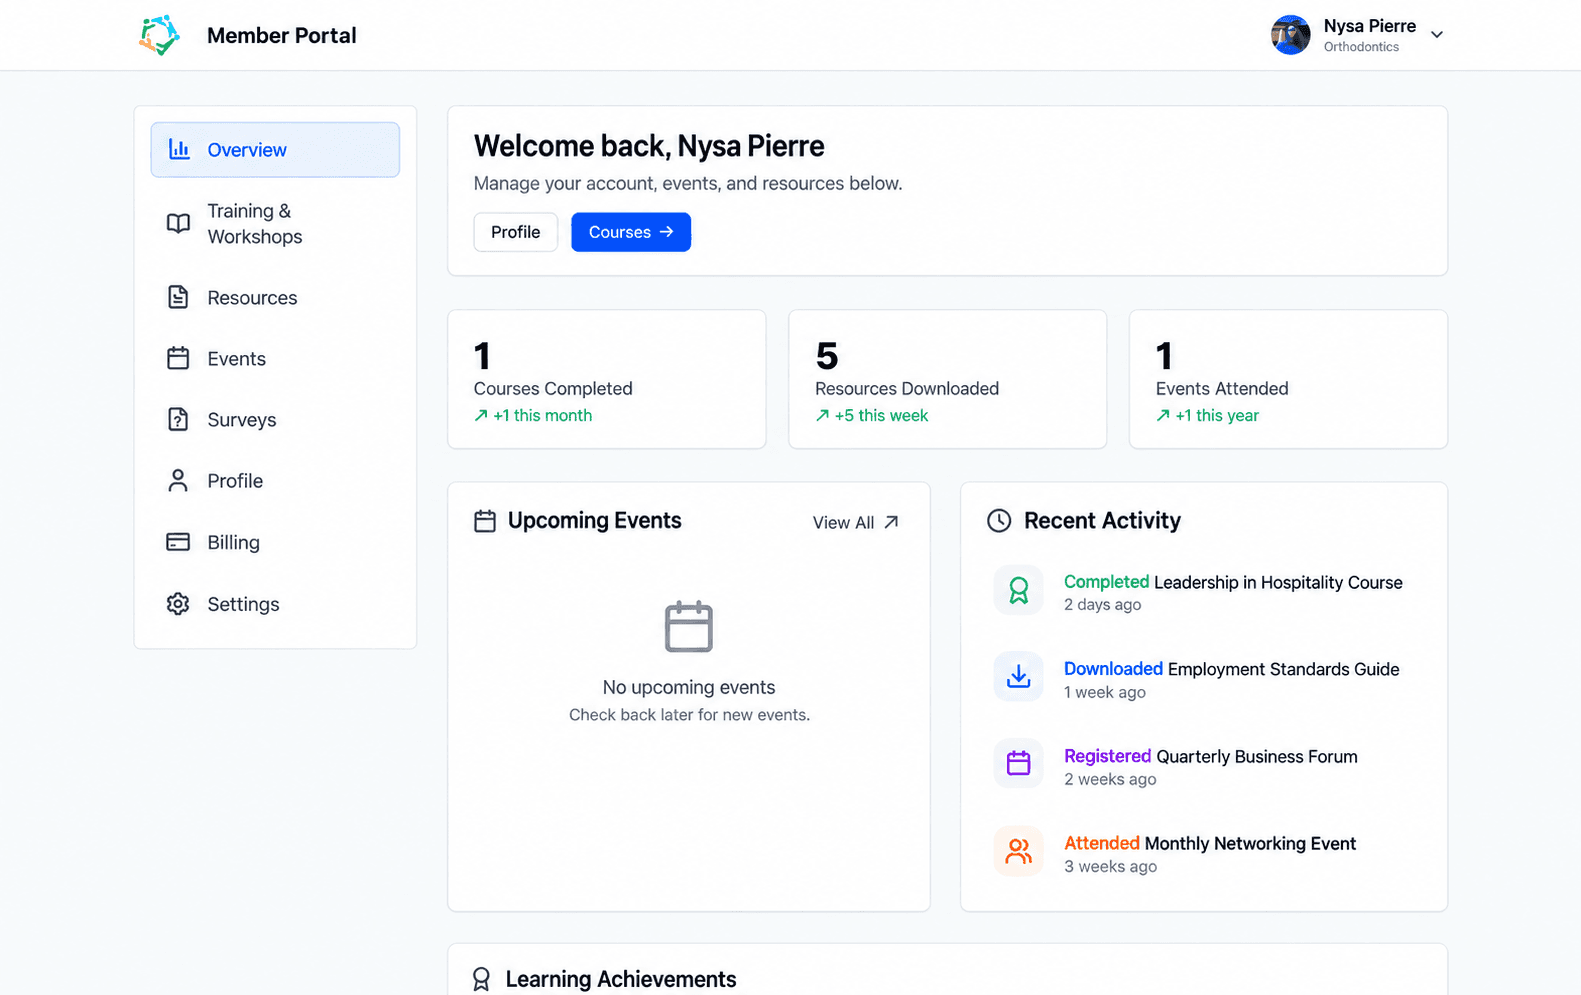Screen dimensions: 1581x995
Task: Click the '2 days ago' timestamp
Action: tap(1103, 605)
